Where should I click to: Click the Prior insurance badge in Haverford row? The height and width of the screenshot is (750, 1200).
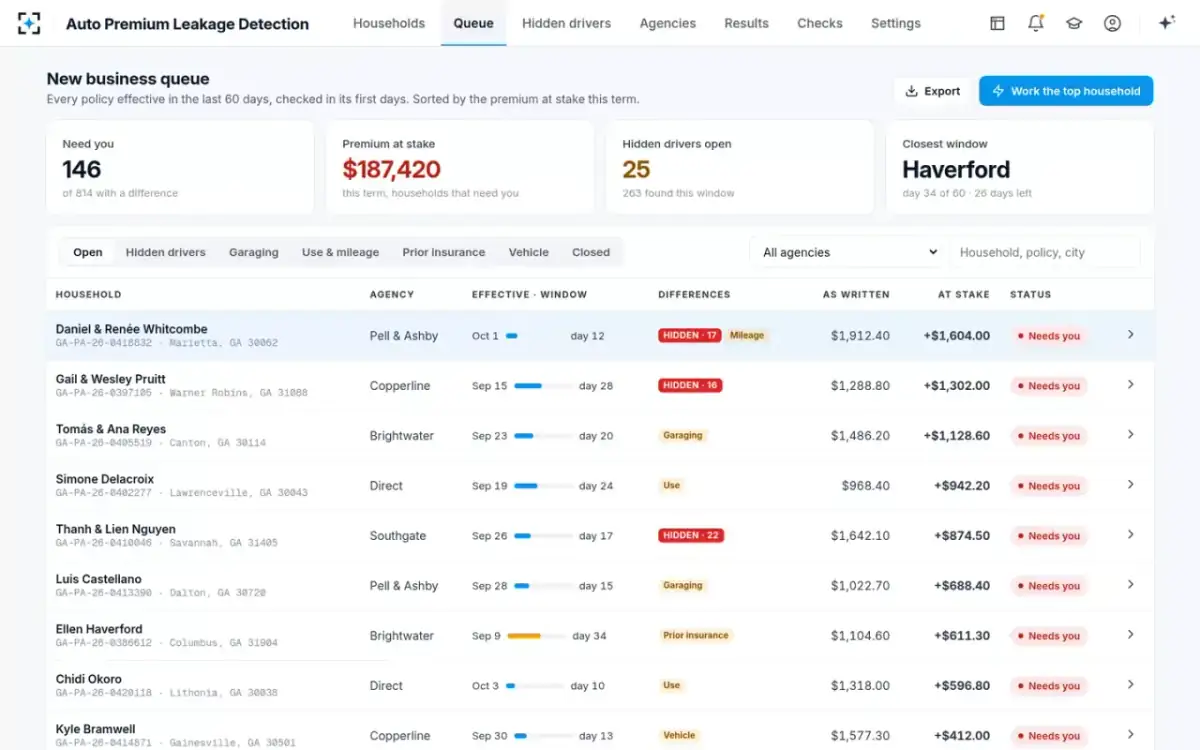(696, 635)
